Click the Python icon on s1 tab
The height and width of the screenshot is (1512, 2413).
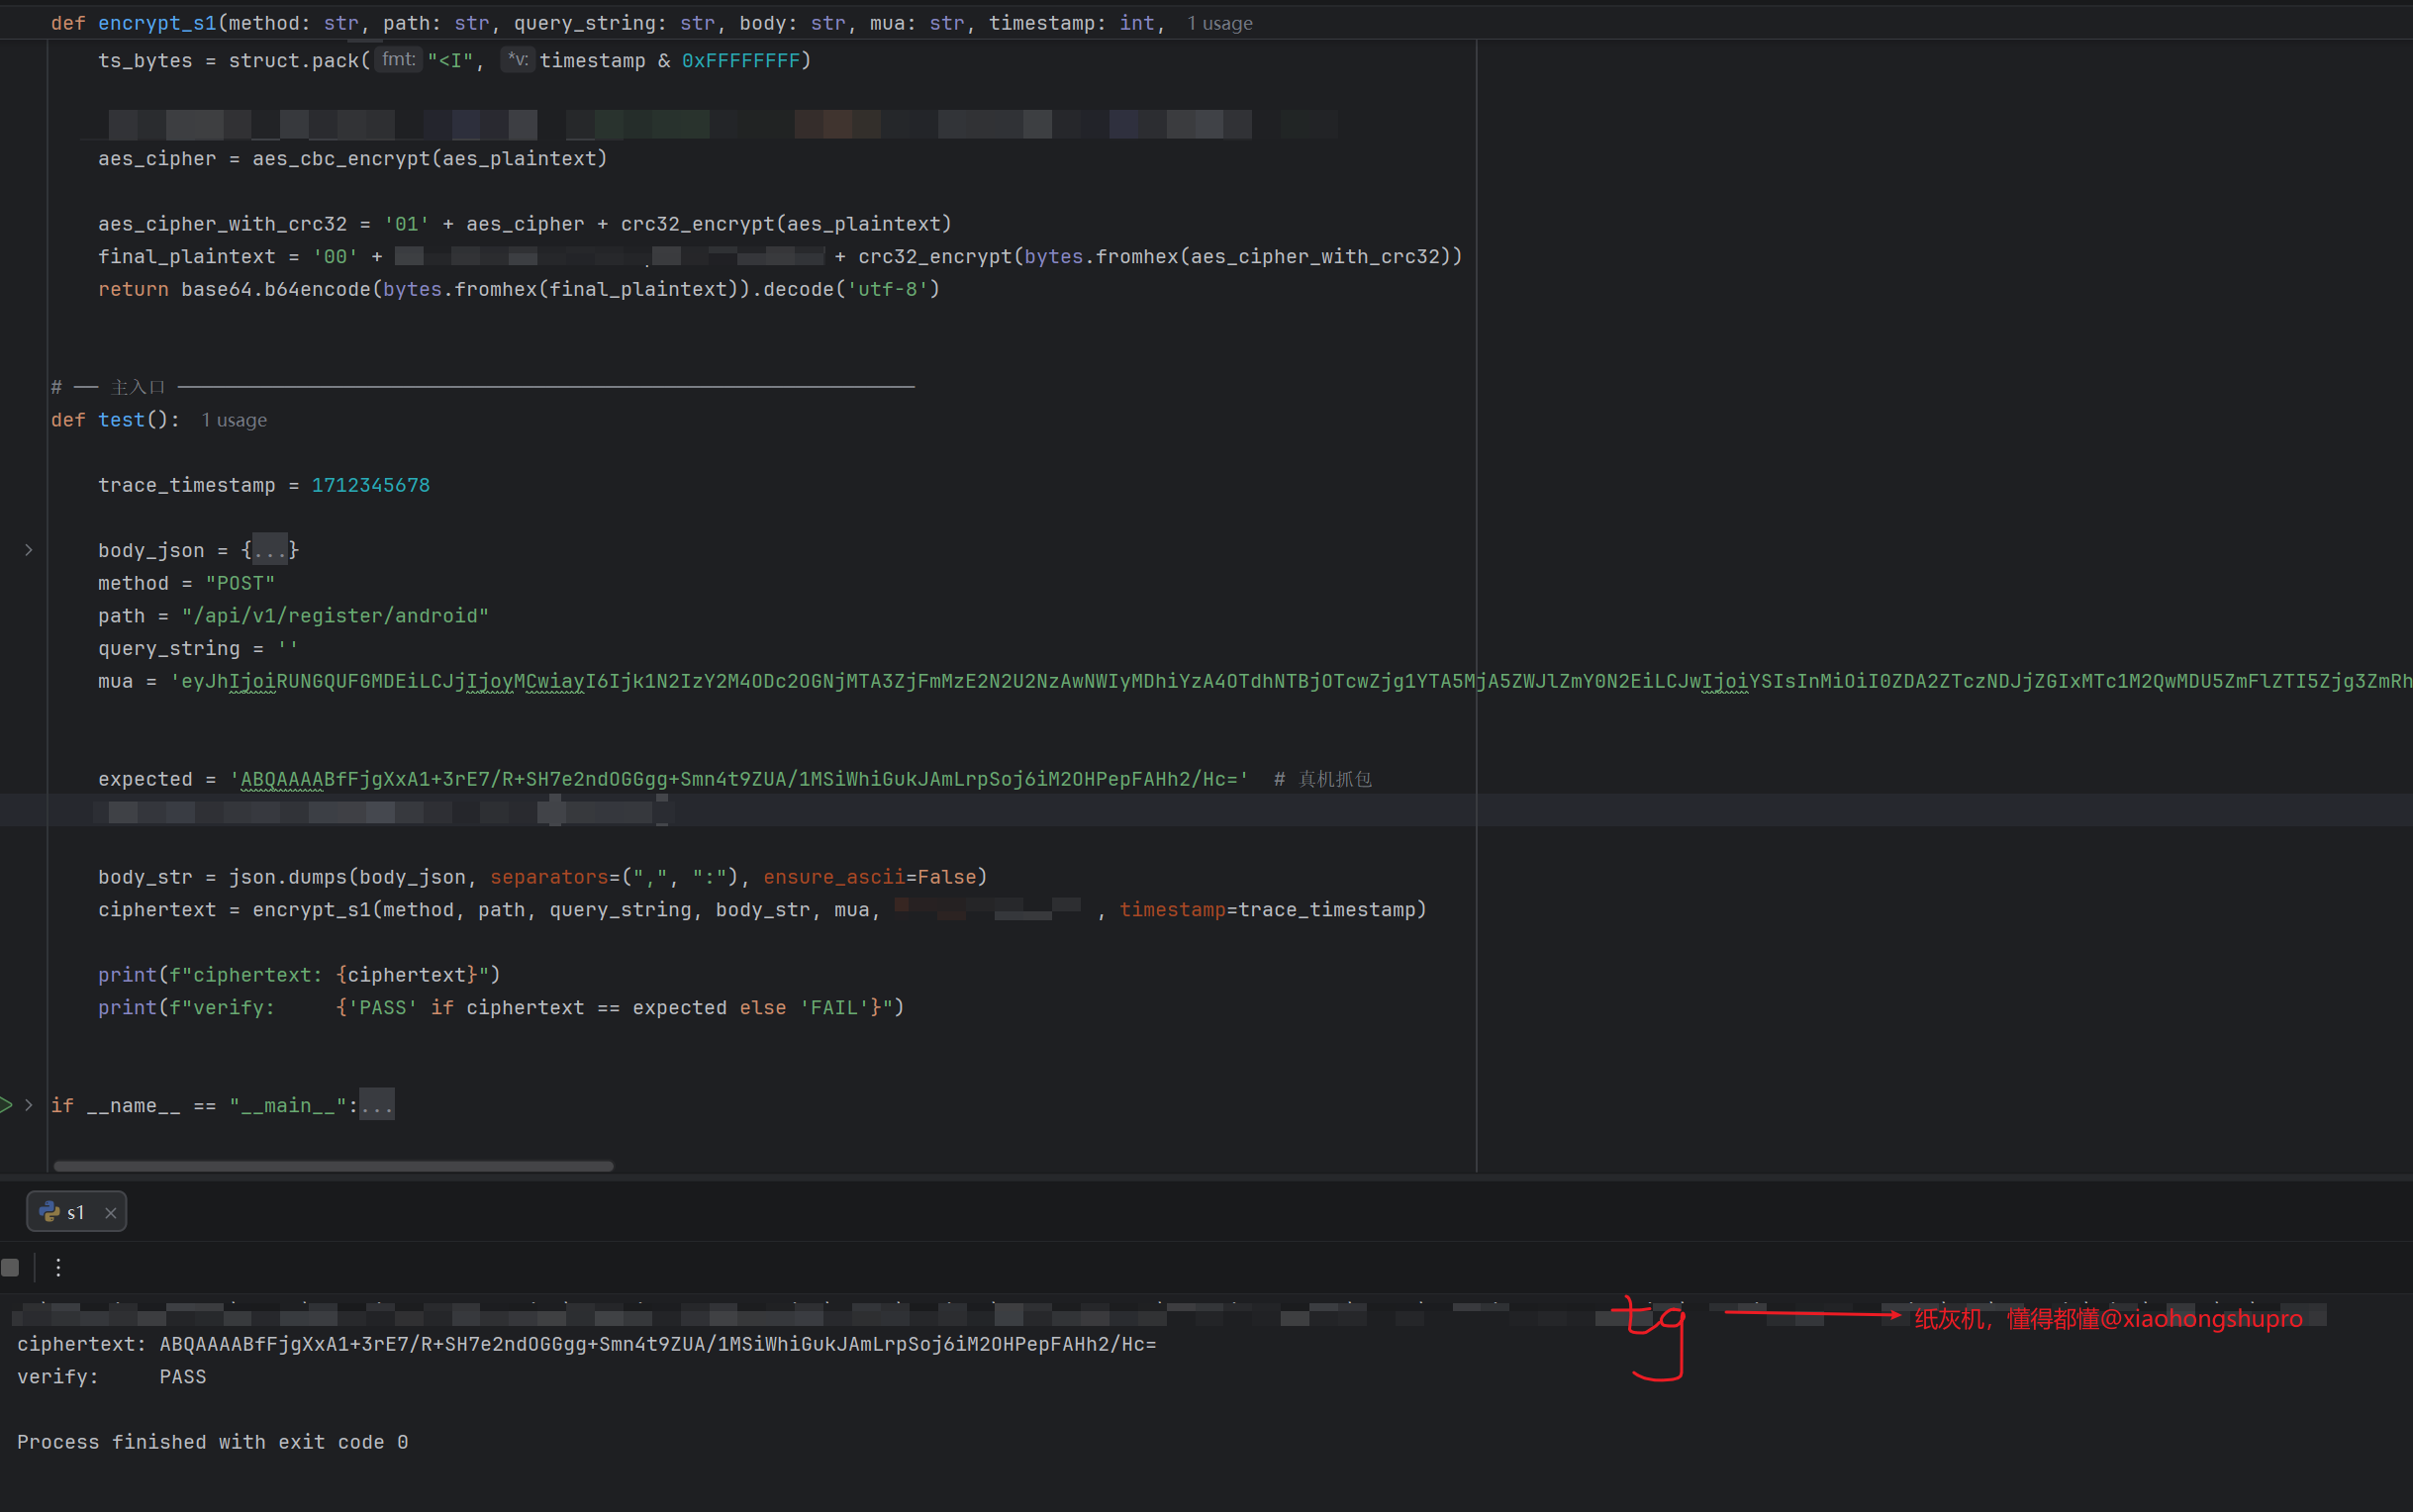point(49,1212)
